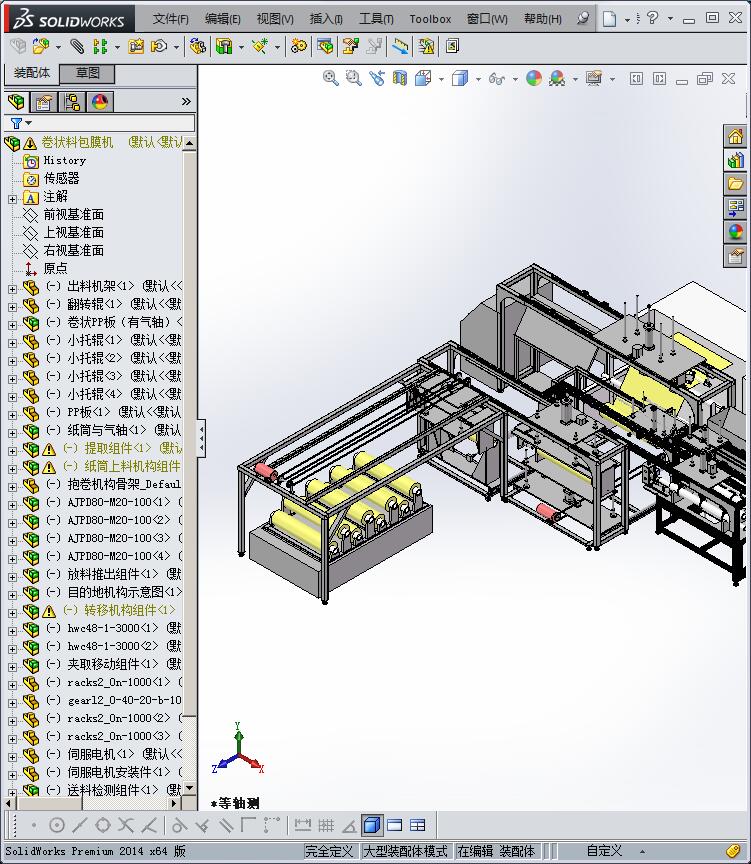This screenshot has width=751, height=864.
Task: Click the New document icon
Action: [x=609, y=19]
